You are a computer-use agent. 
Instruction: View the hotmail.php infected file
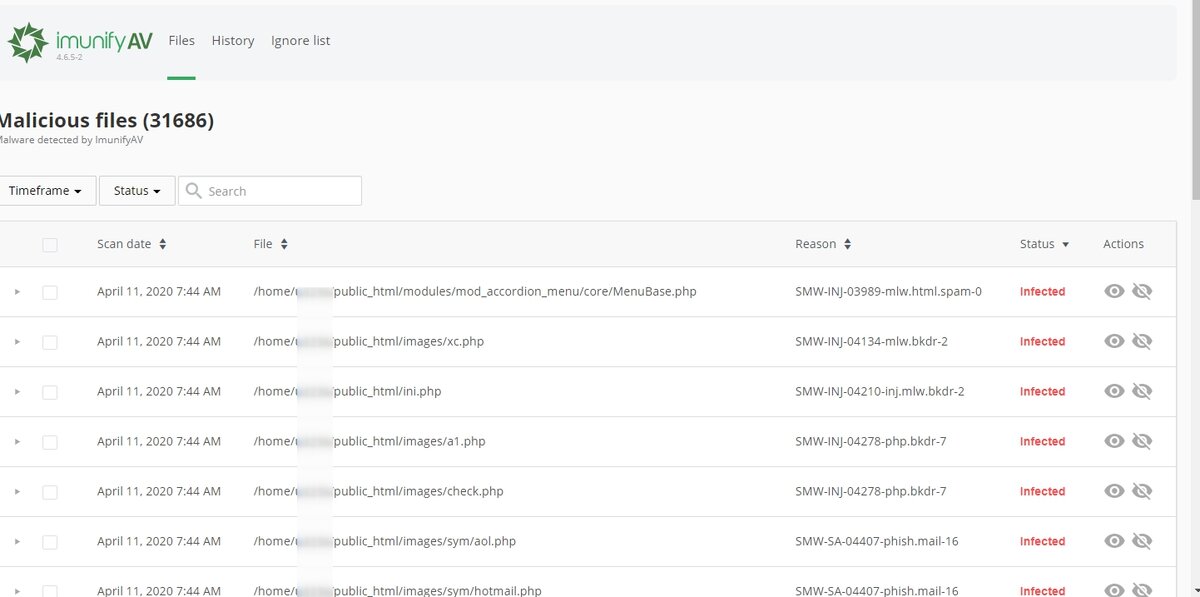1114,590
